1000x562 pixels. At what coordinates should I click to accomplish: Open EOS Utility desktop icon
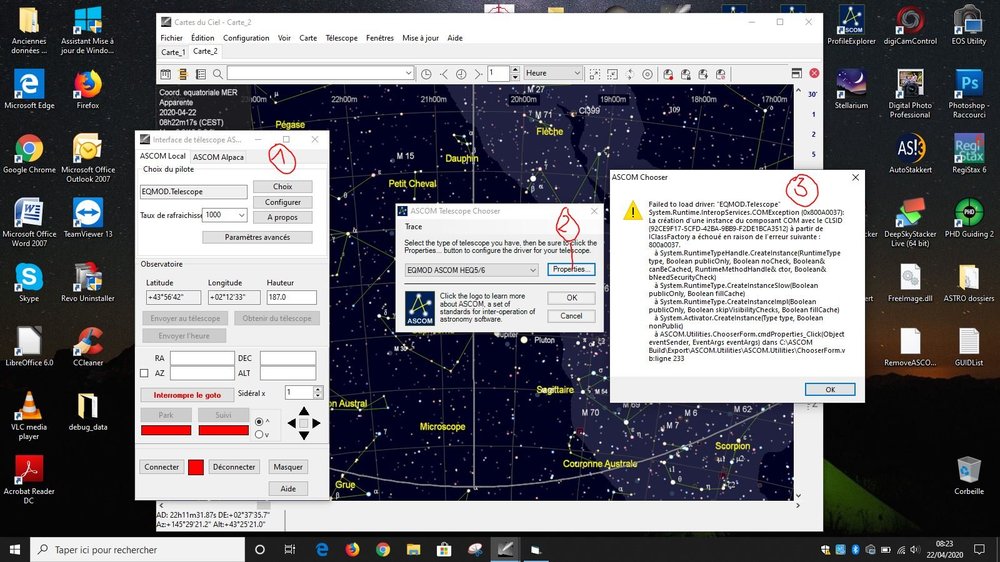[969, 25]
